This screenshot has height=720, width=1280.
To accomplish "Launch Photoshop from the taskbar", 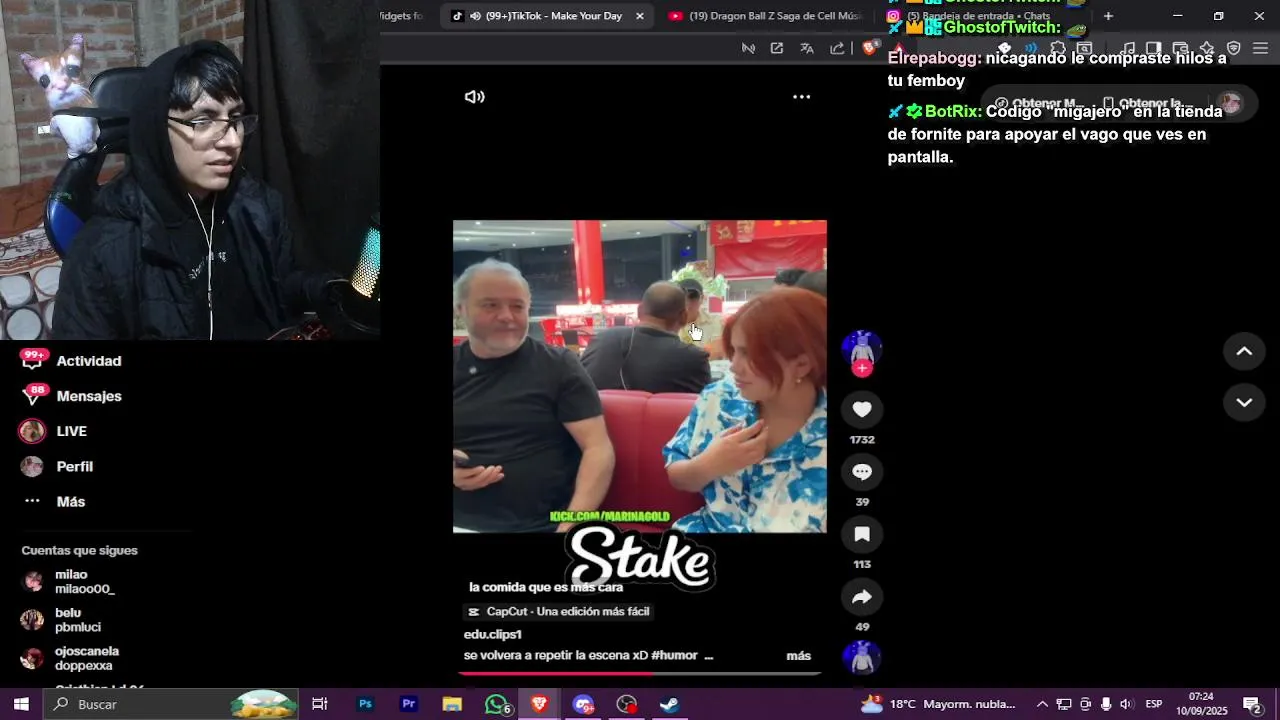I will click(x=365, y=704).
